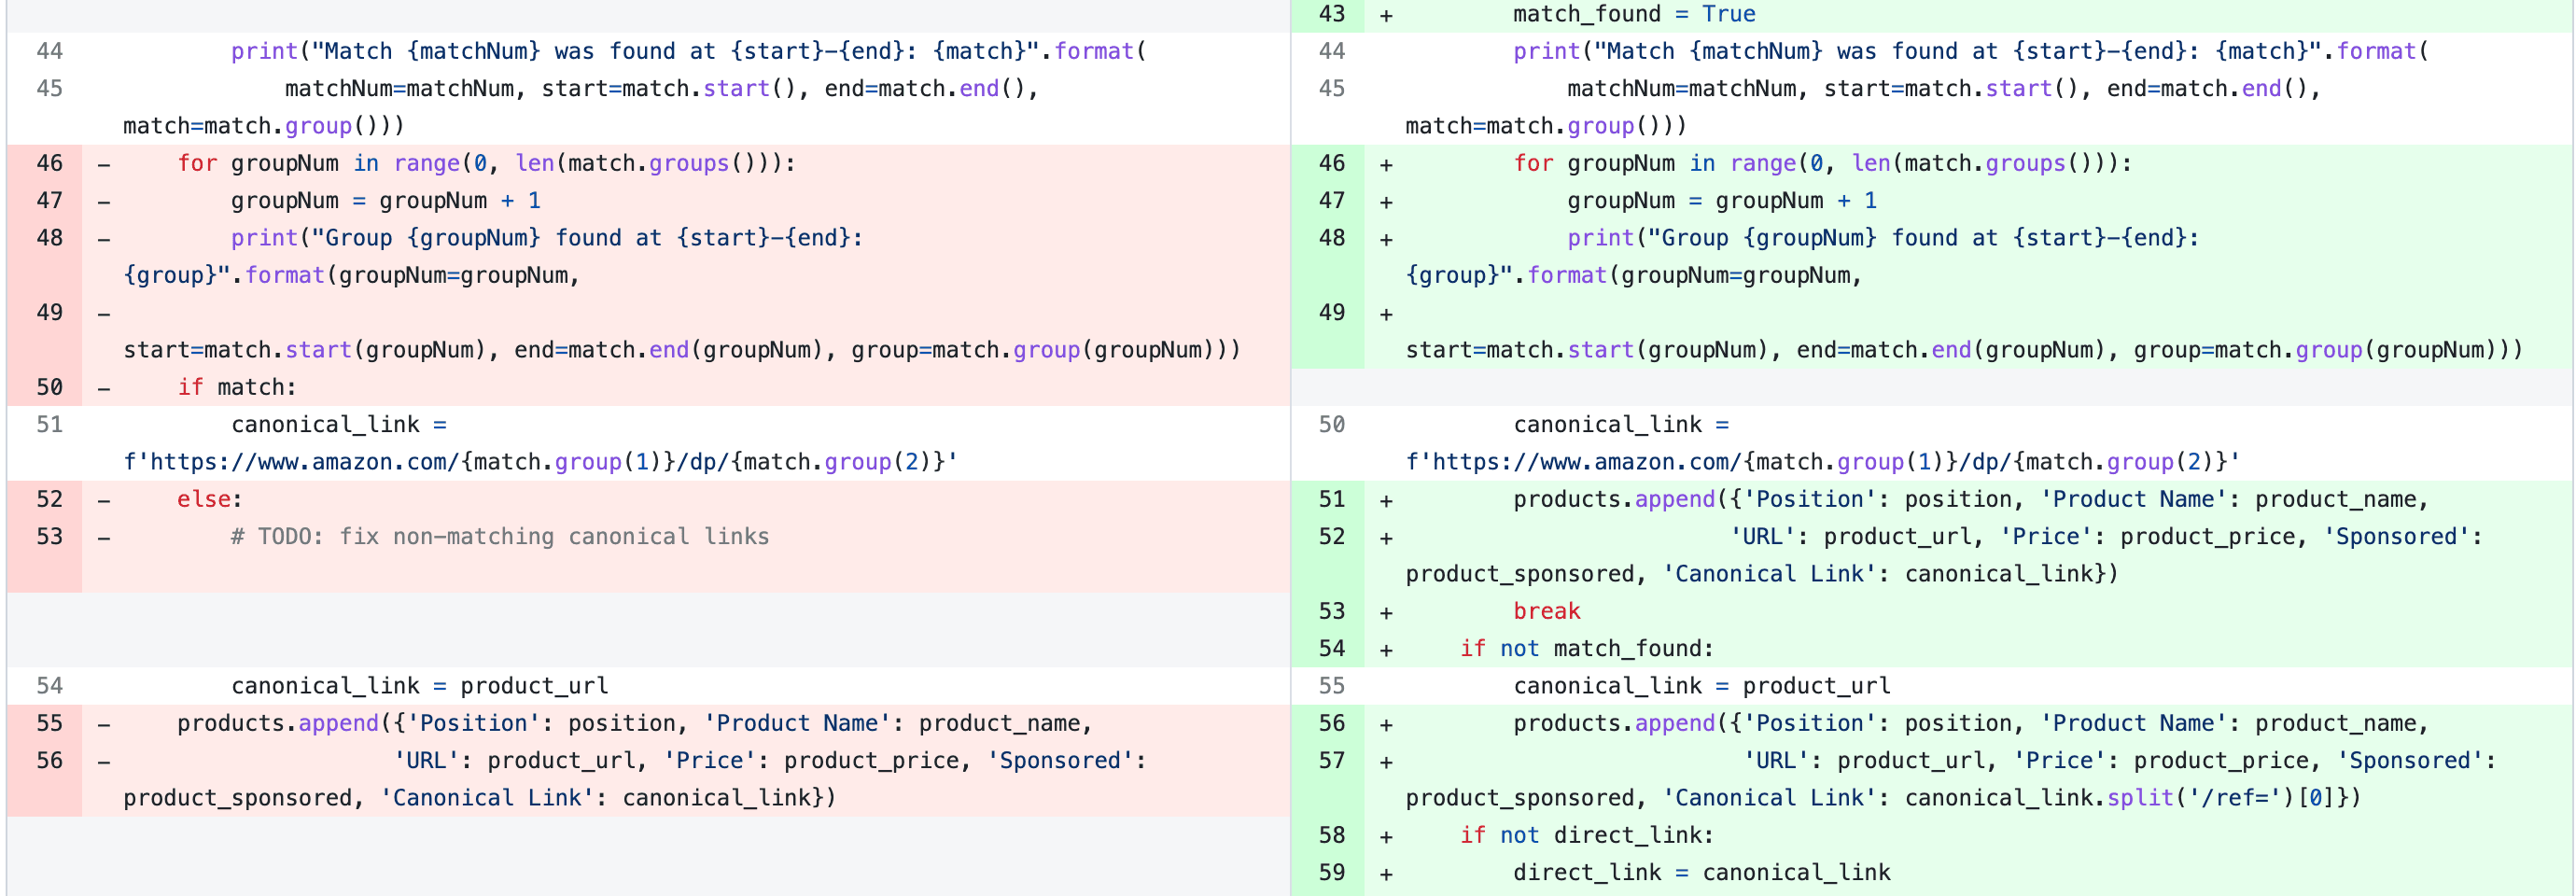Click line number 43 in the added-lines pane
The width and height of the screenshot is (2576, 896).
click(x=1331, y=14)
